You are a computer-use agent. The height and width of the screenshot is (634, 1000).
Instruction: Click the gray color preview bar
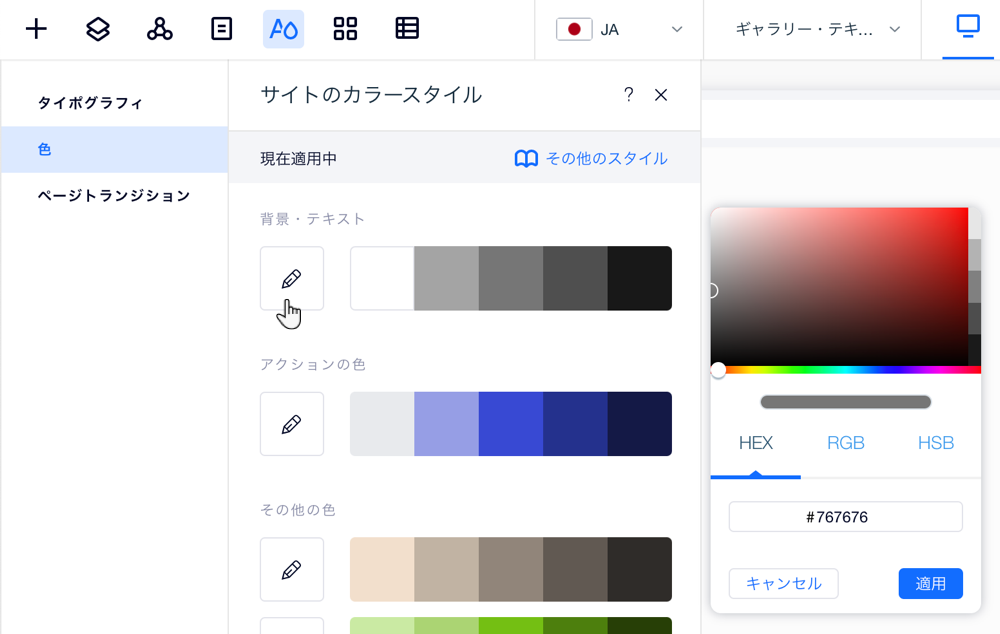pyautogui.click(x=846, y=402)
